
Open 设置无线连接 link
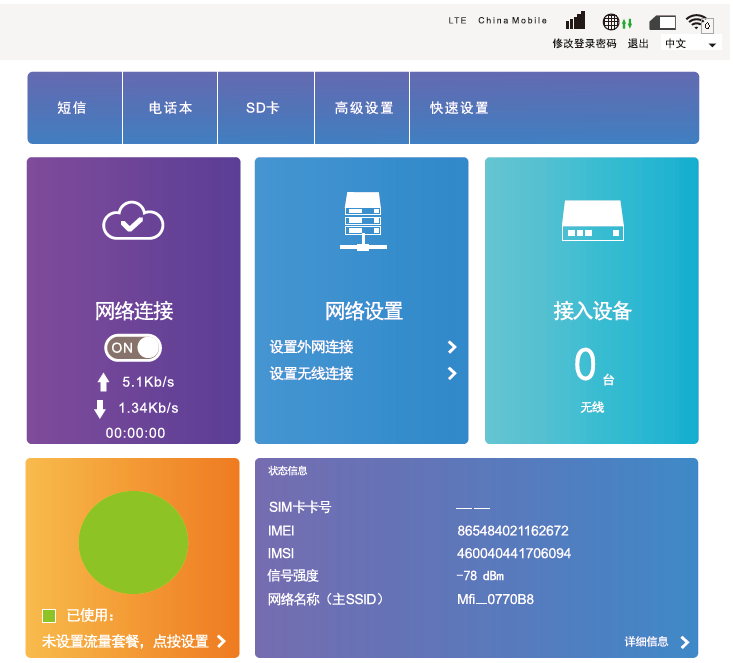click(x=311, y=373)
